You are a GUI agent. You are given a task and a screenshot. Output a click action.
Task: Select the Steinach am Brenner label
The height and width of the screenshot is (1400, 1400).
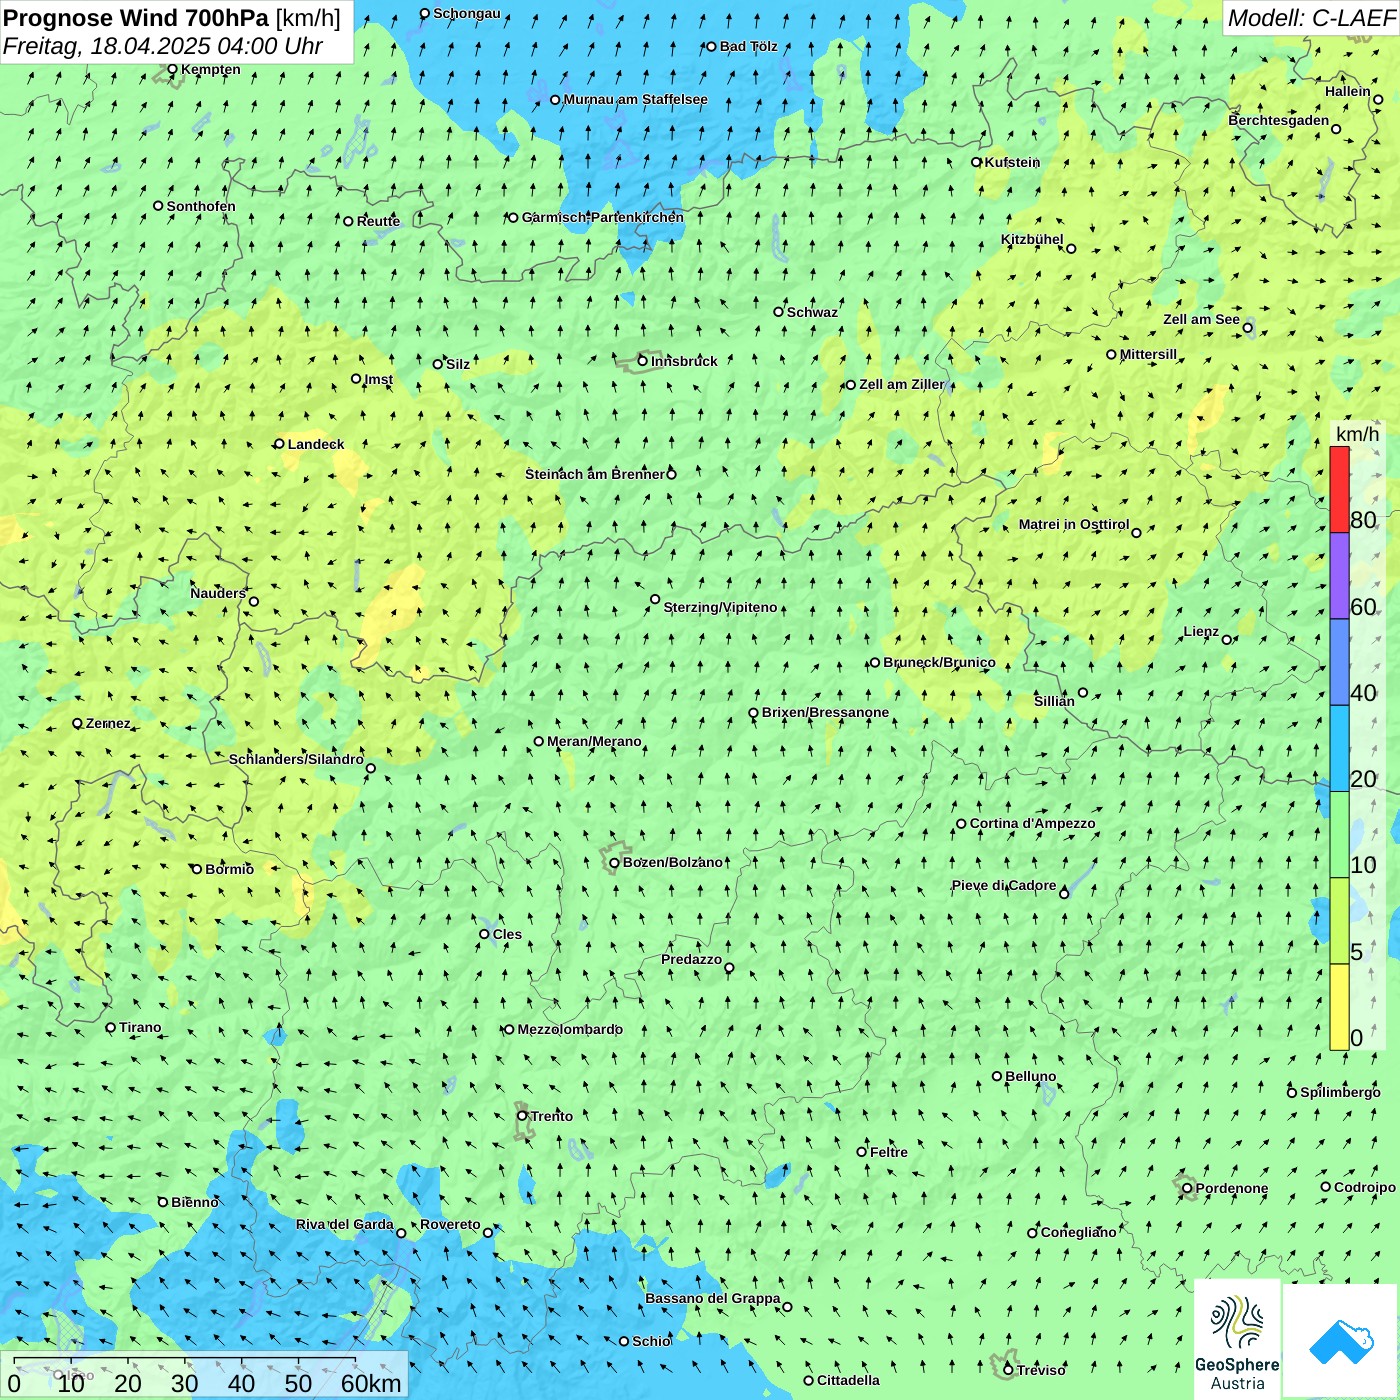coord(595,474)
